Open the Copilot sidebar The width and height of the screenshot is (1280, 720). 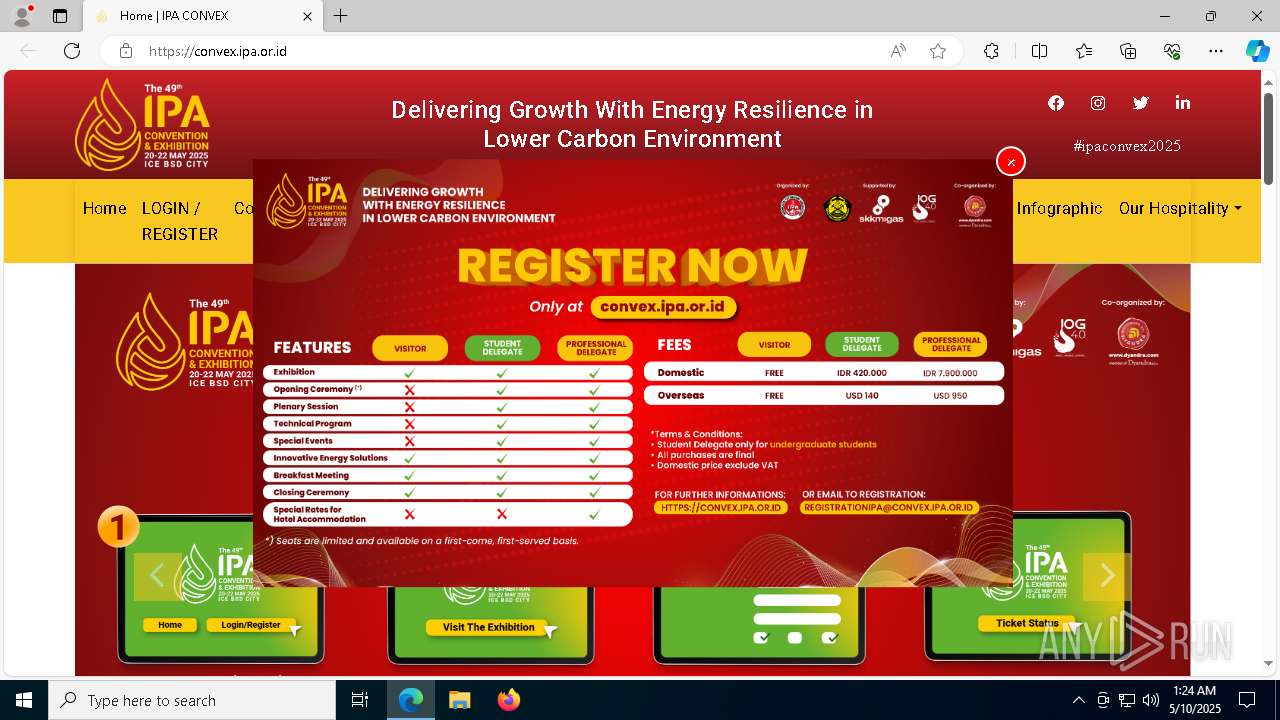(1257, 51)
